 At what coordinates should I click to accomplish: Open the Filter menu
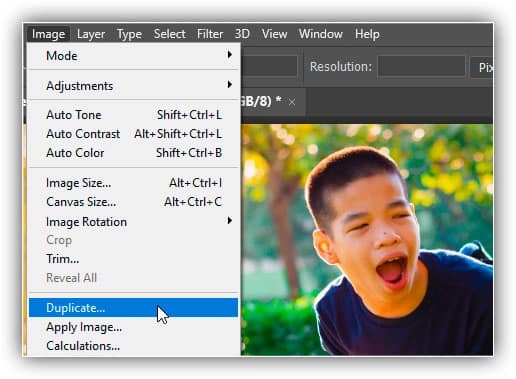click(210, 34)
